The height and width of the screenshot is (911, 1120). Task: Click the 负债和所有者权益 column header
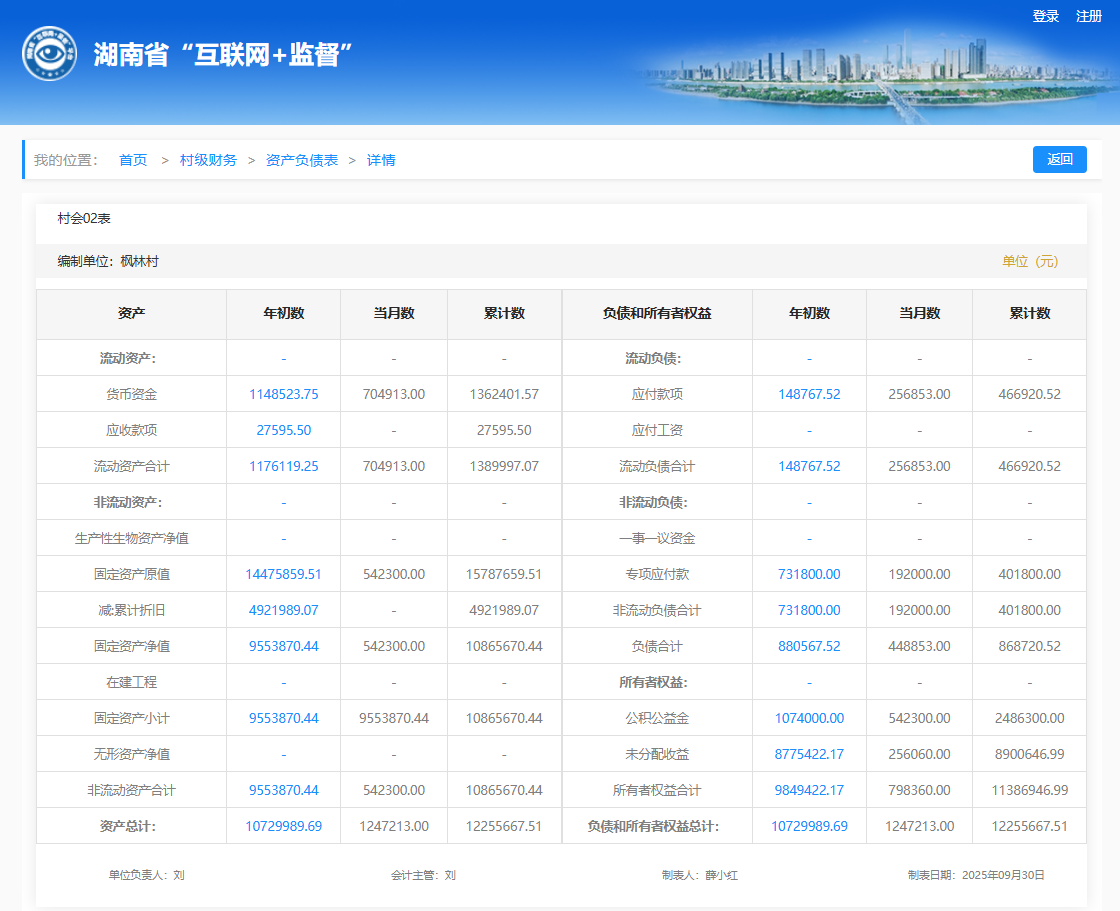click(657, 313)
